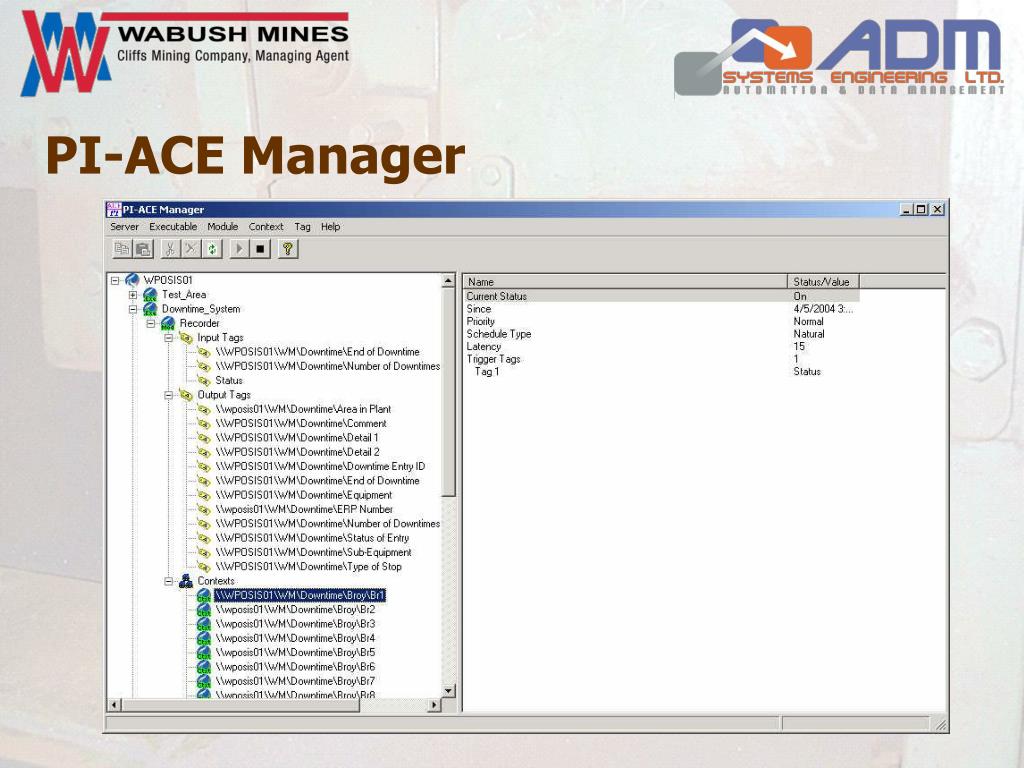Click the PI-ACE Manager title bar icon
The height and width of the screenshot is (768, 1024).
pyautogui.click(x=114, y=210)
